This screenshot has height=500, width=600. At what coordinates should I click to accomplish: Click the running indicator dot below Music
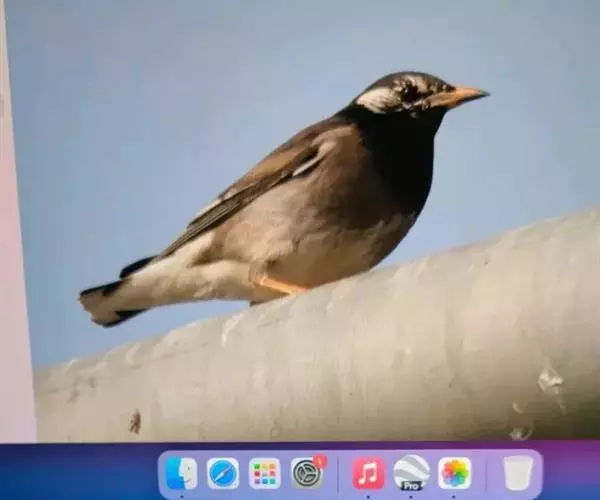[x=368, y=495]
